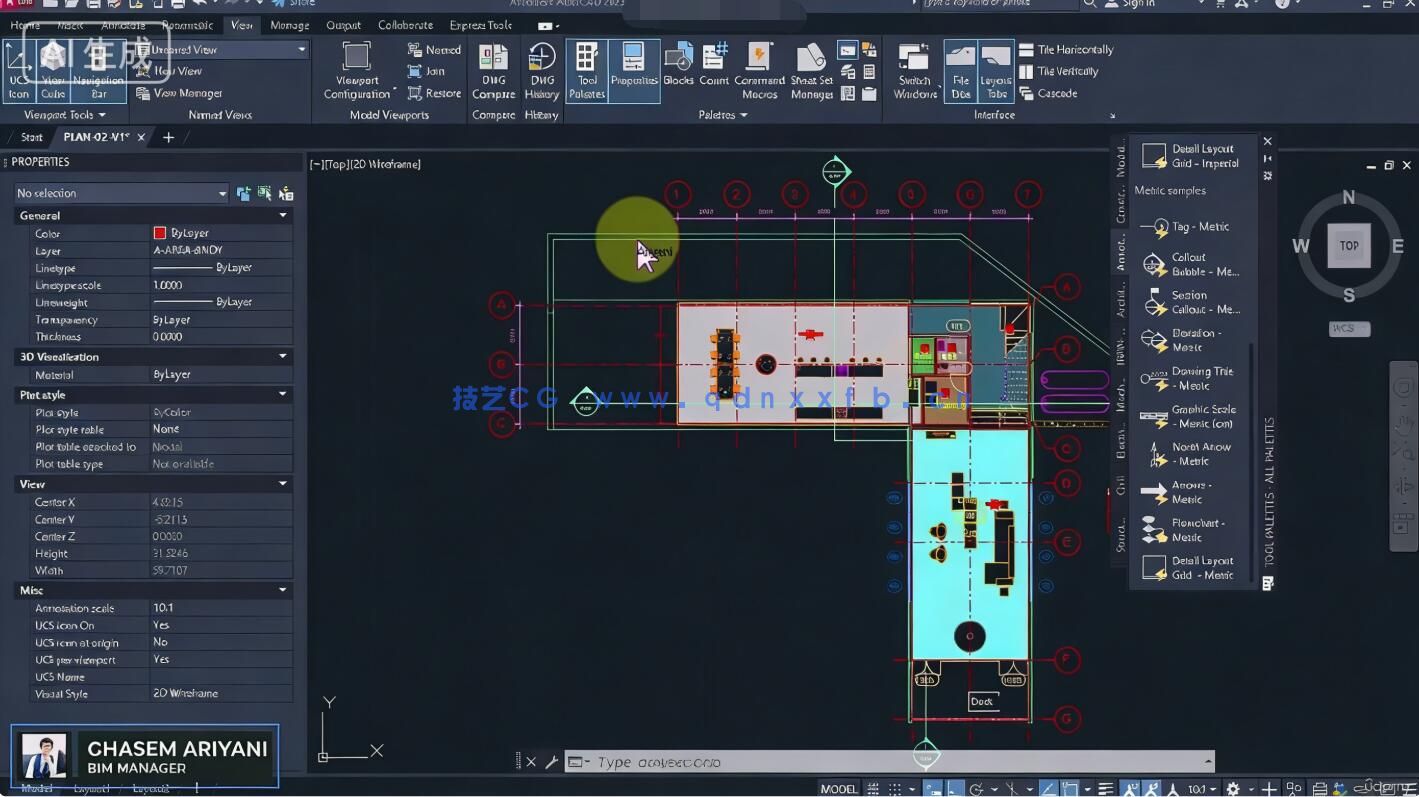Switch to the Manage ribbon tab
The image size is (1419, 797).
click(289, 25)
